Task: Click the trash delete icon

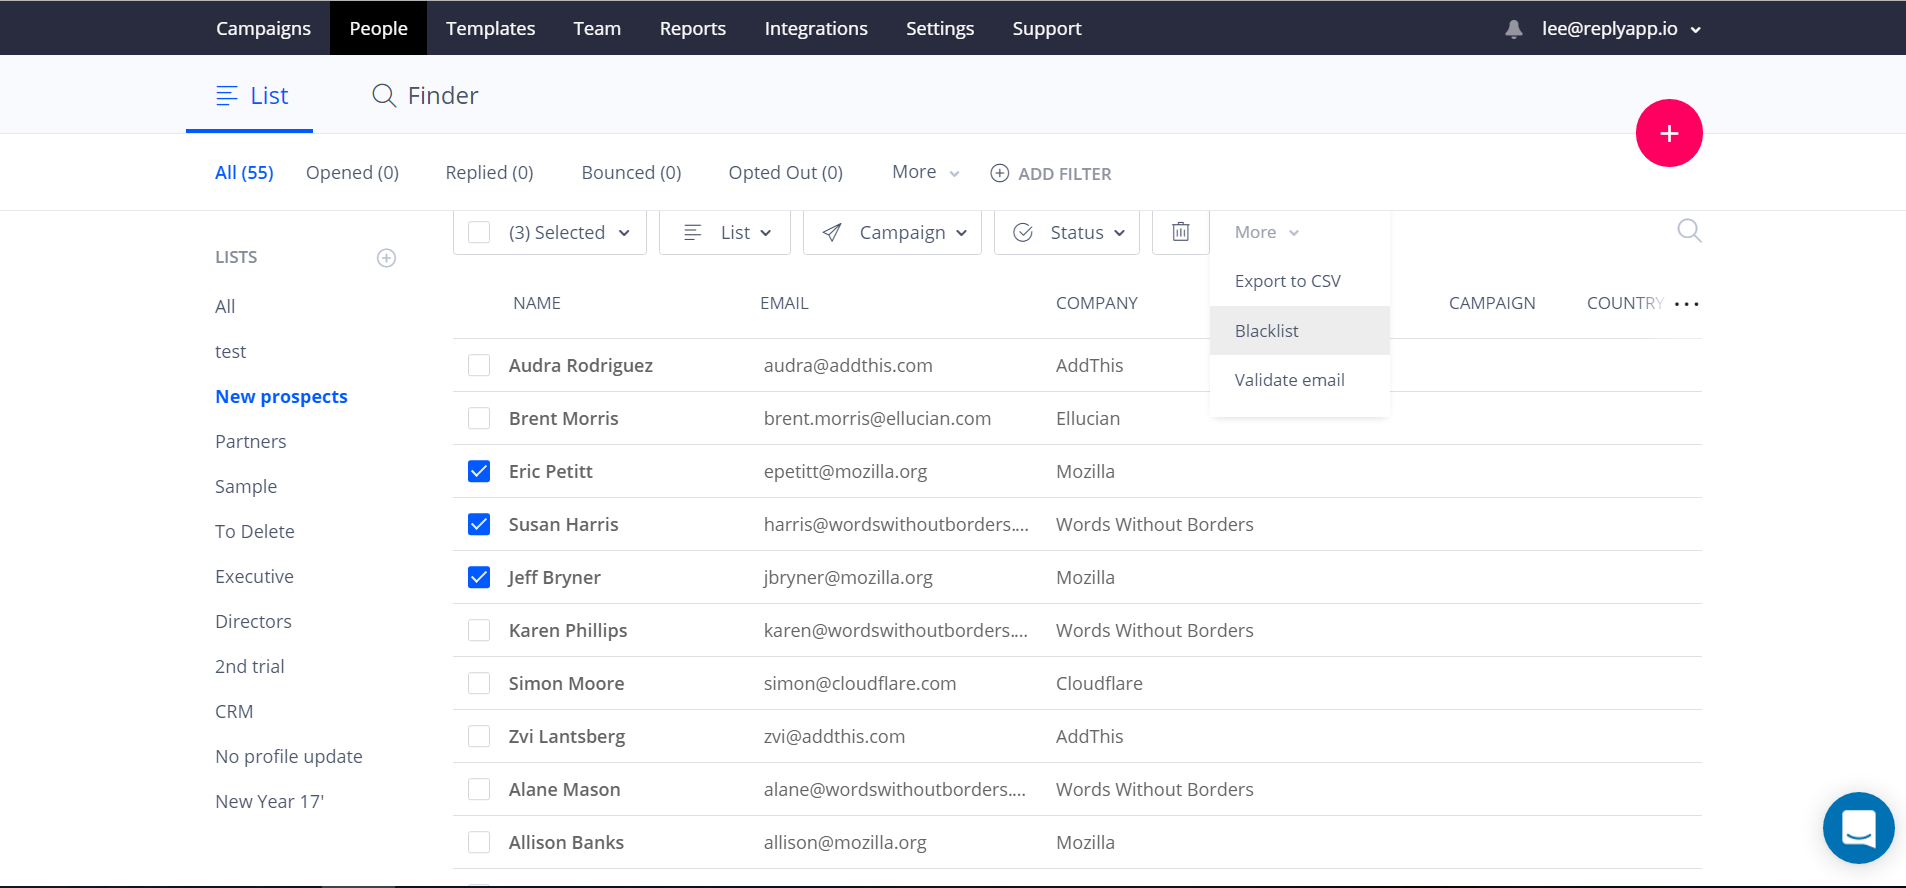Action: 1180,232
